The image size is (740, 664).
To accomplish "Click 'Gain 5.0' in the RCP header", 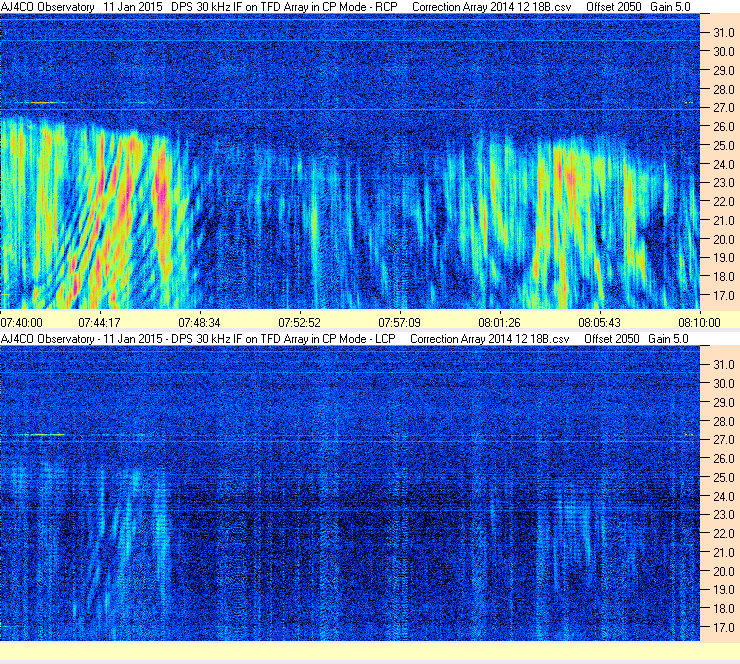I will (x=670, y=7).
